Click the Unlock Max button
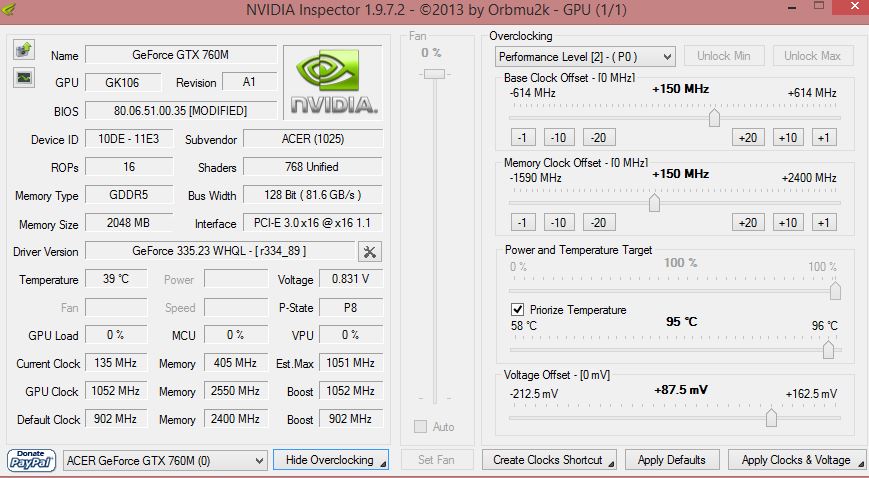869x478 pixels. pos(812,56)
